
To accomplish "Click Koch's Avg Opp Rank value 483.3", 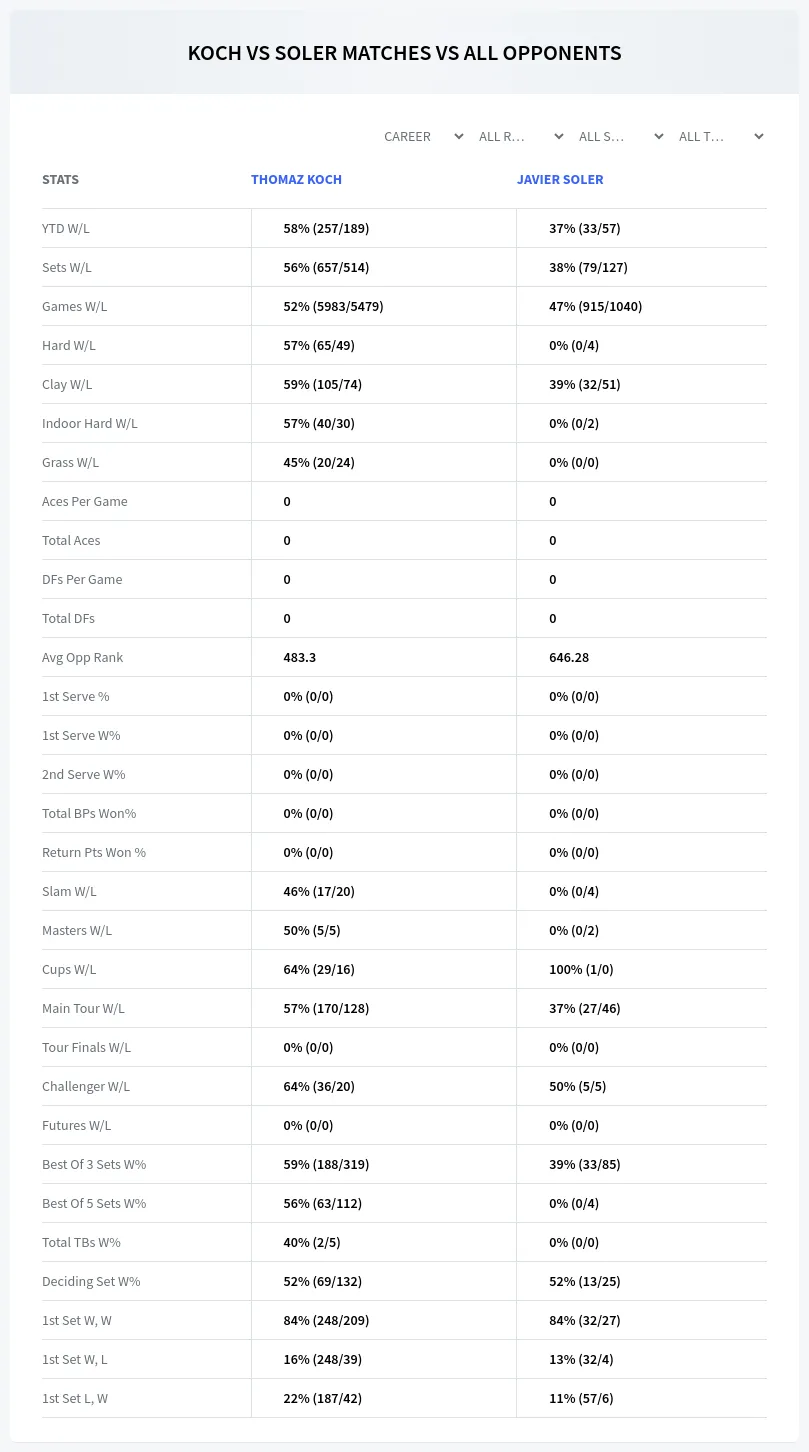I will (300, 657).
